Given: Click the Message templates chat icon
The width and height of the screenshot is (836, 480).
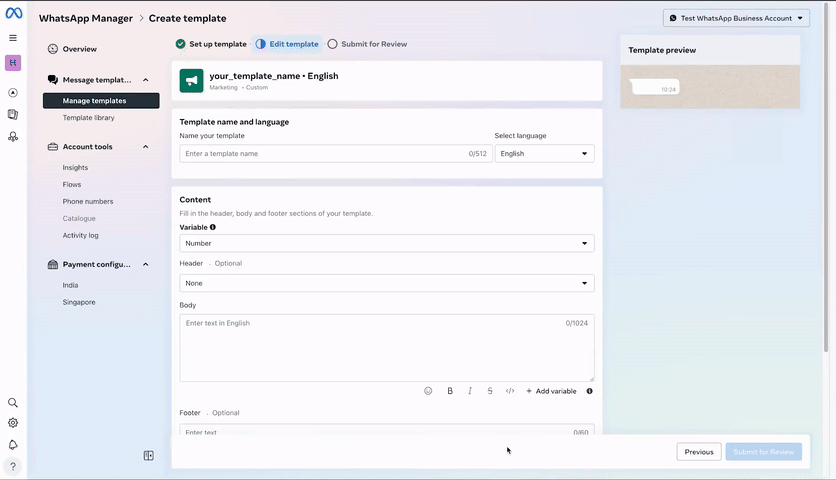Looking at the screenshot, I should pyautogui.click(x=53, y=80).
